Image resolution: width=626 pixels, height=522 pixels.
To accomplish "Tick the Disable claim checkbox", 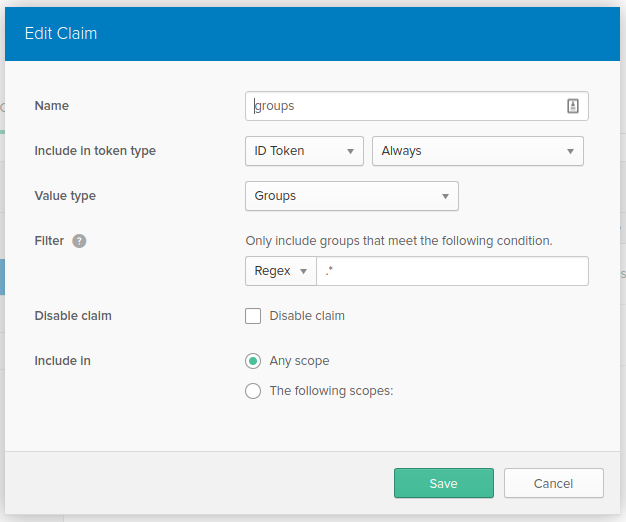I will click(x=253, y=316).
